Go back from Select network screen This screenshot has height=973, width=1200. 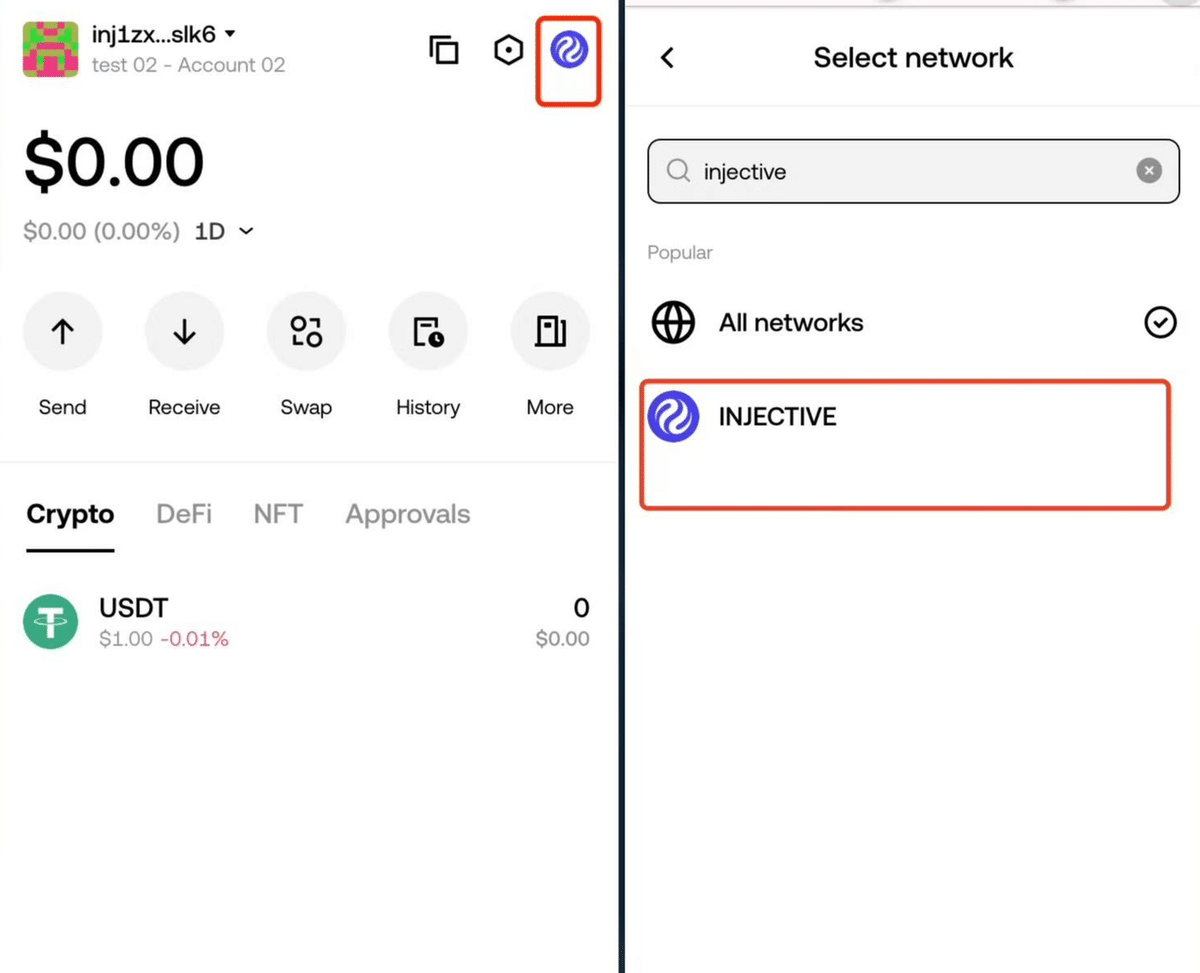[x=668, y=58]
